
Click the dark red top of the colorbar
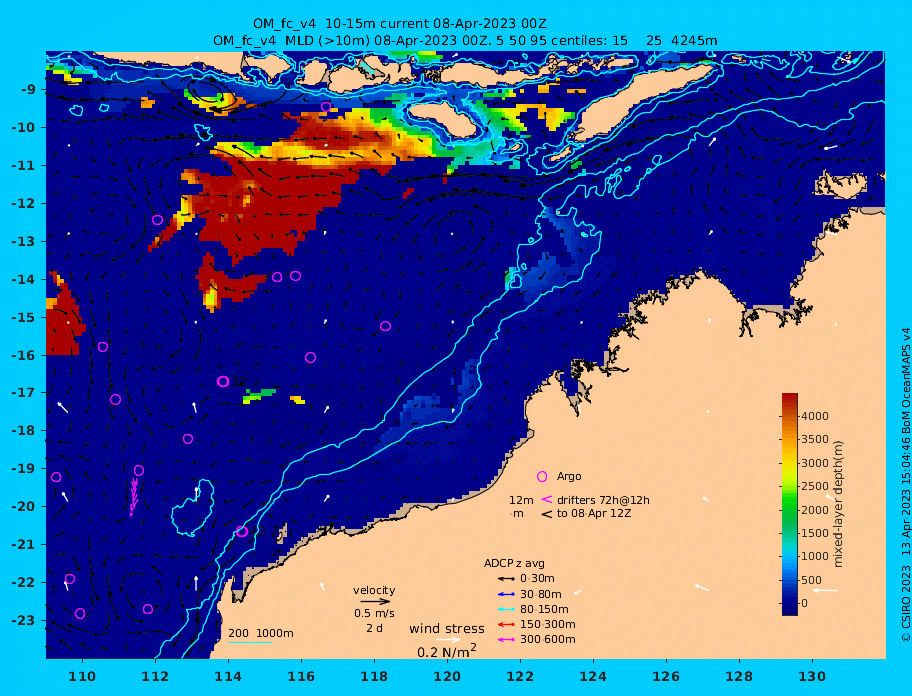coord(790,399)
